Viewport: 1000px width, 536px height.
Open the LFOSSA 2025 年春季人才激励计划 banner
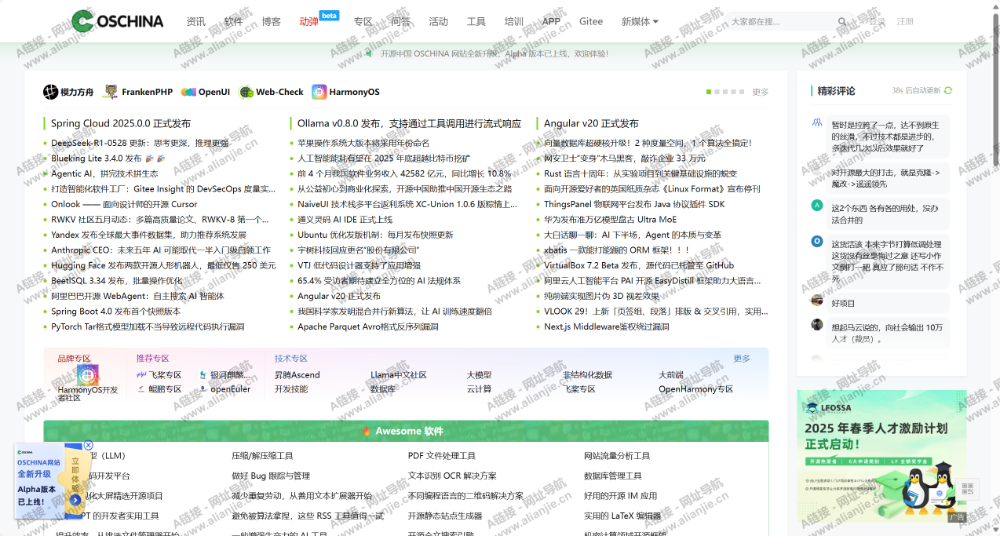881,457
